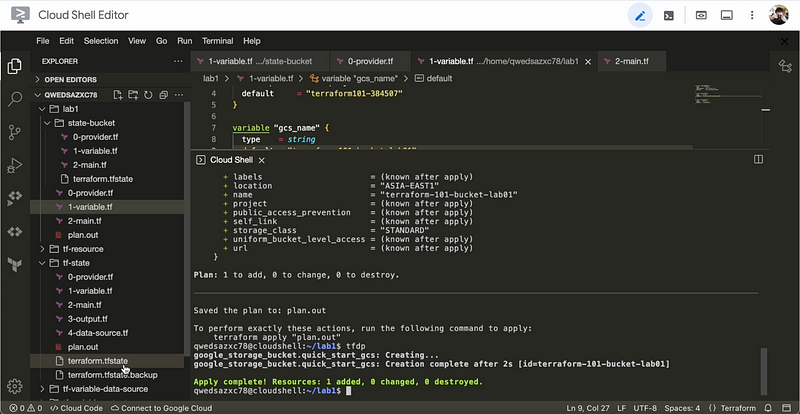Viewport: 800px width, 414px height.
Task: Click Ln 9, Col 27 cursor position
Action: click(588, 408)
